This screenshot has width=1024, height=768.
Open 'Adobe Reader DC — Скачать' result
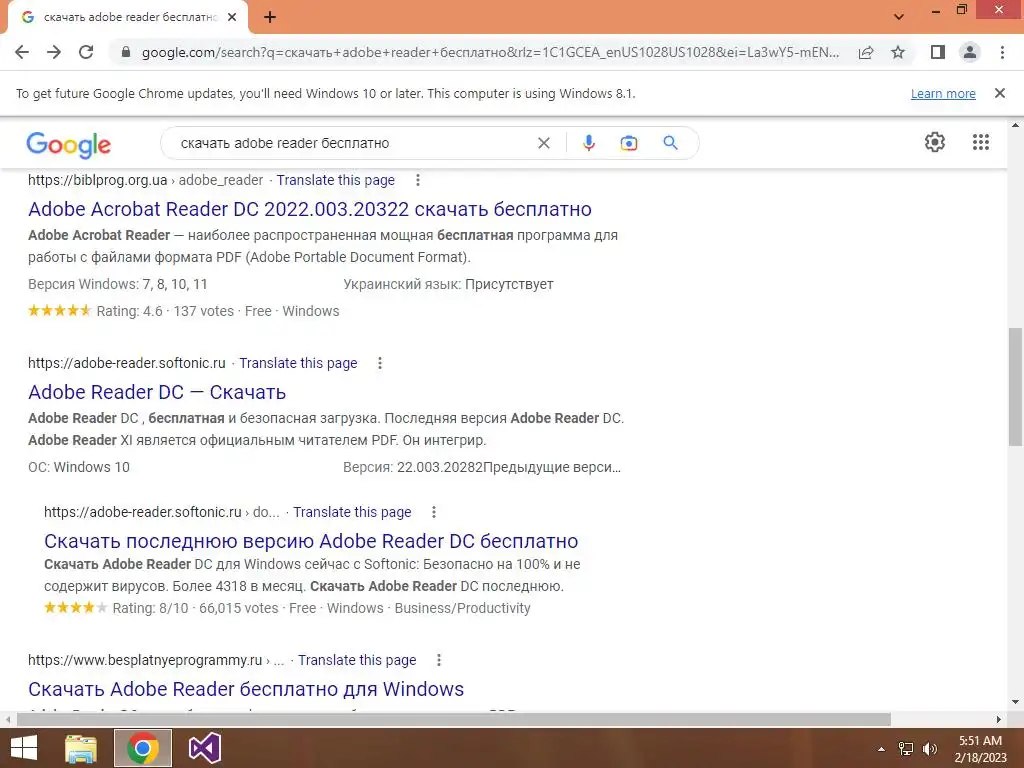(157, 392)
